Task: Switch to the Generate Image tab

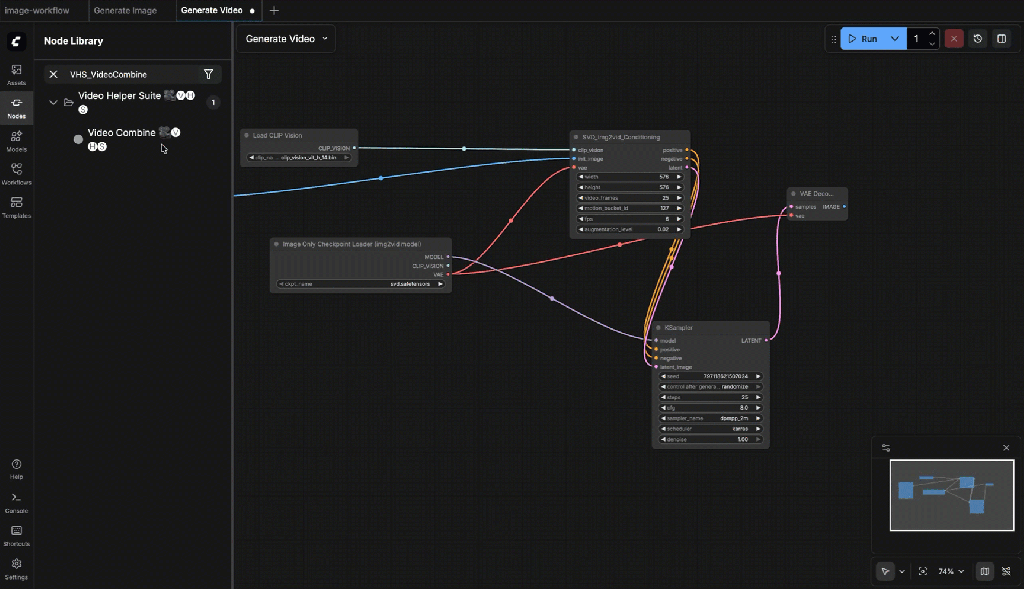Action: [x=125, y=10]
